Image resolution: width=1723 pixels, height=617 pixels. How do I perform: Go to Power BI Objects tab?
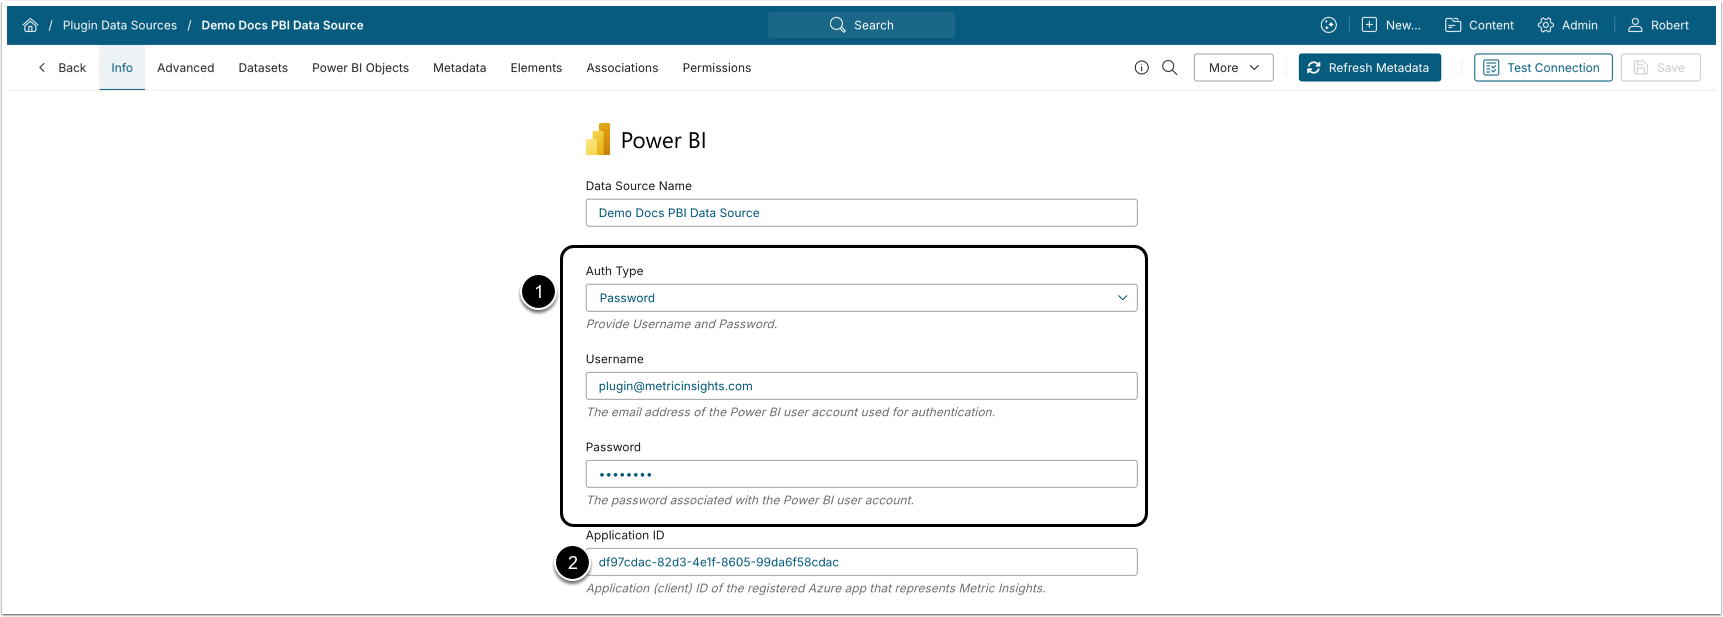[x=360, y=68]
